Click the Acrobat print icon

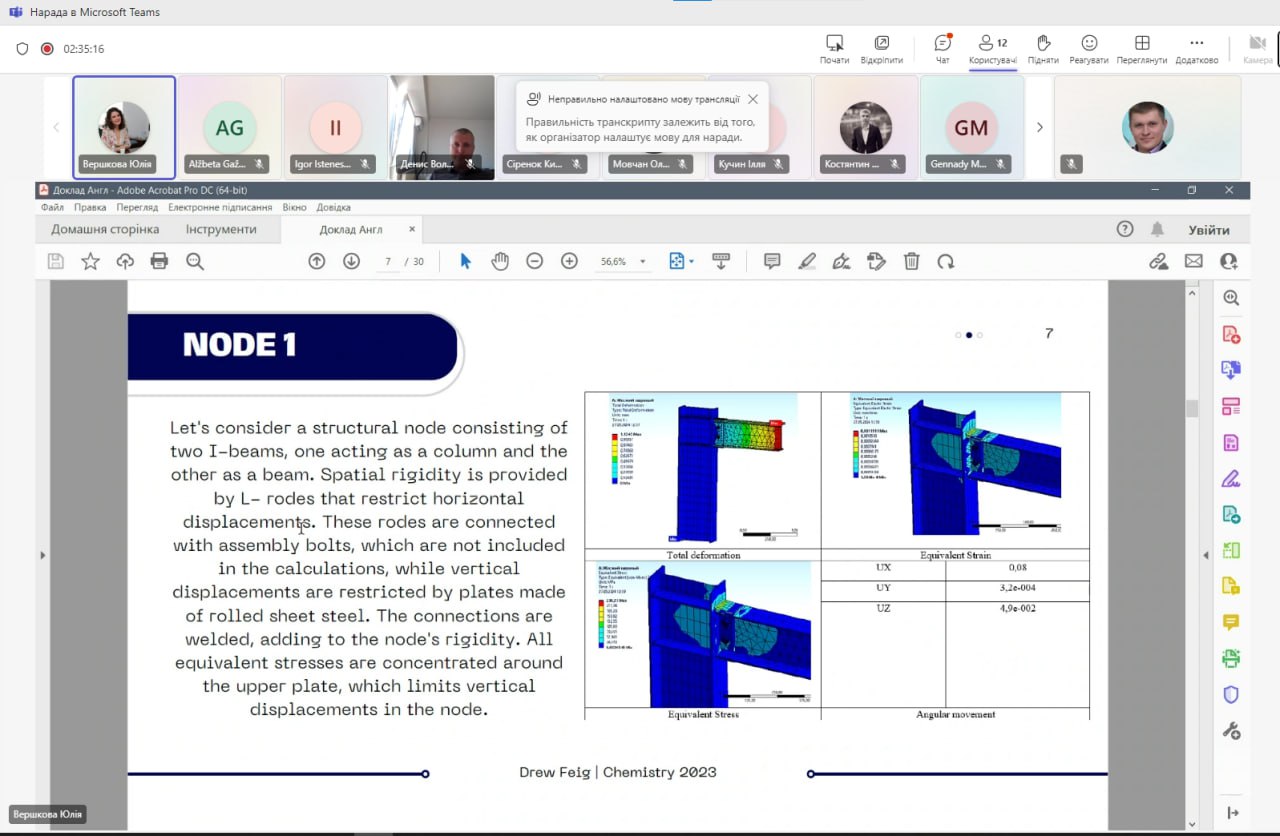[x=159, y=261]
